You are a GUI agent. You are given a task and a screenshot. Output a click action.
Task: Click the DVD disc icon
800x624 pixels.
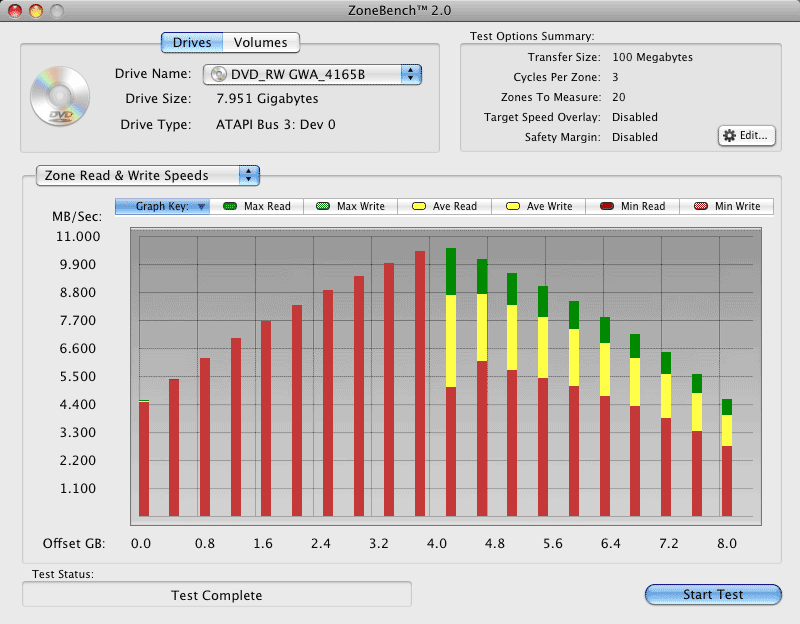[x=55, y=97]
